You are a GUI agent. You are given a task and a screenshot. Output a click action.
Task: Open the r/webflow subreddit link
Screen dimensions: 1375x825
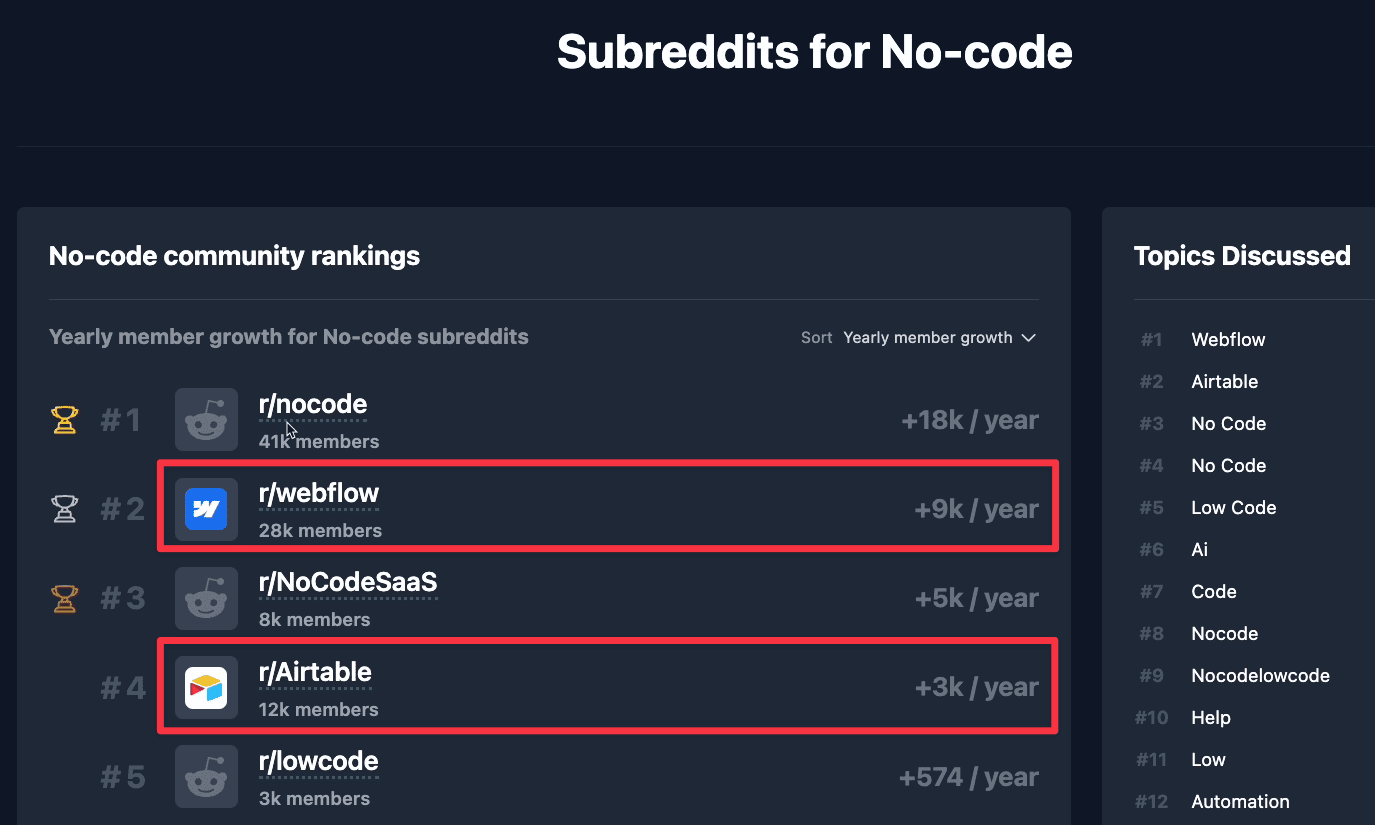319,492
